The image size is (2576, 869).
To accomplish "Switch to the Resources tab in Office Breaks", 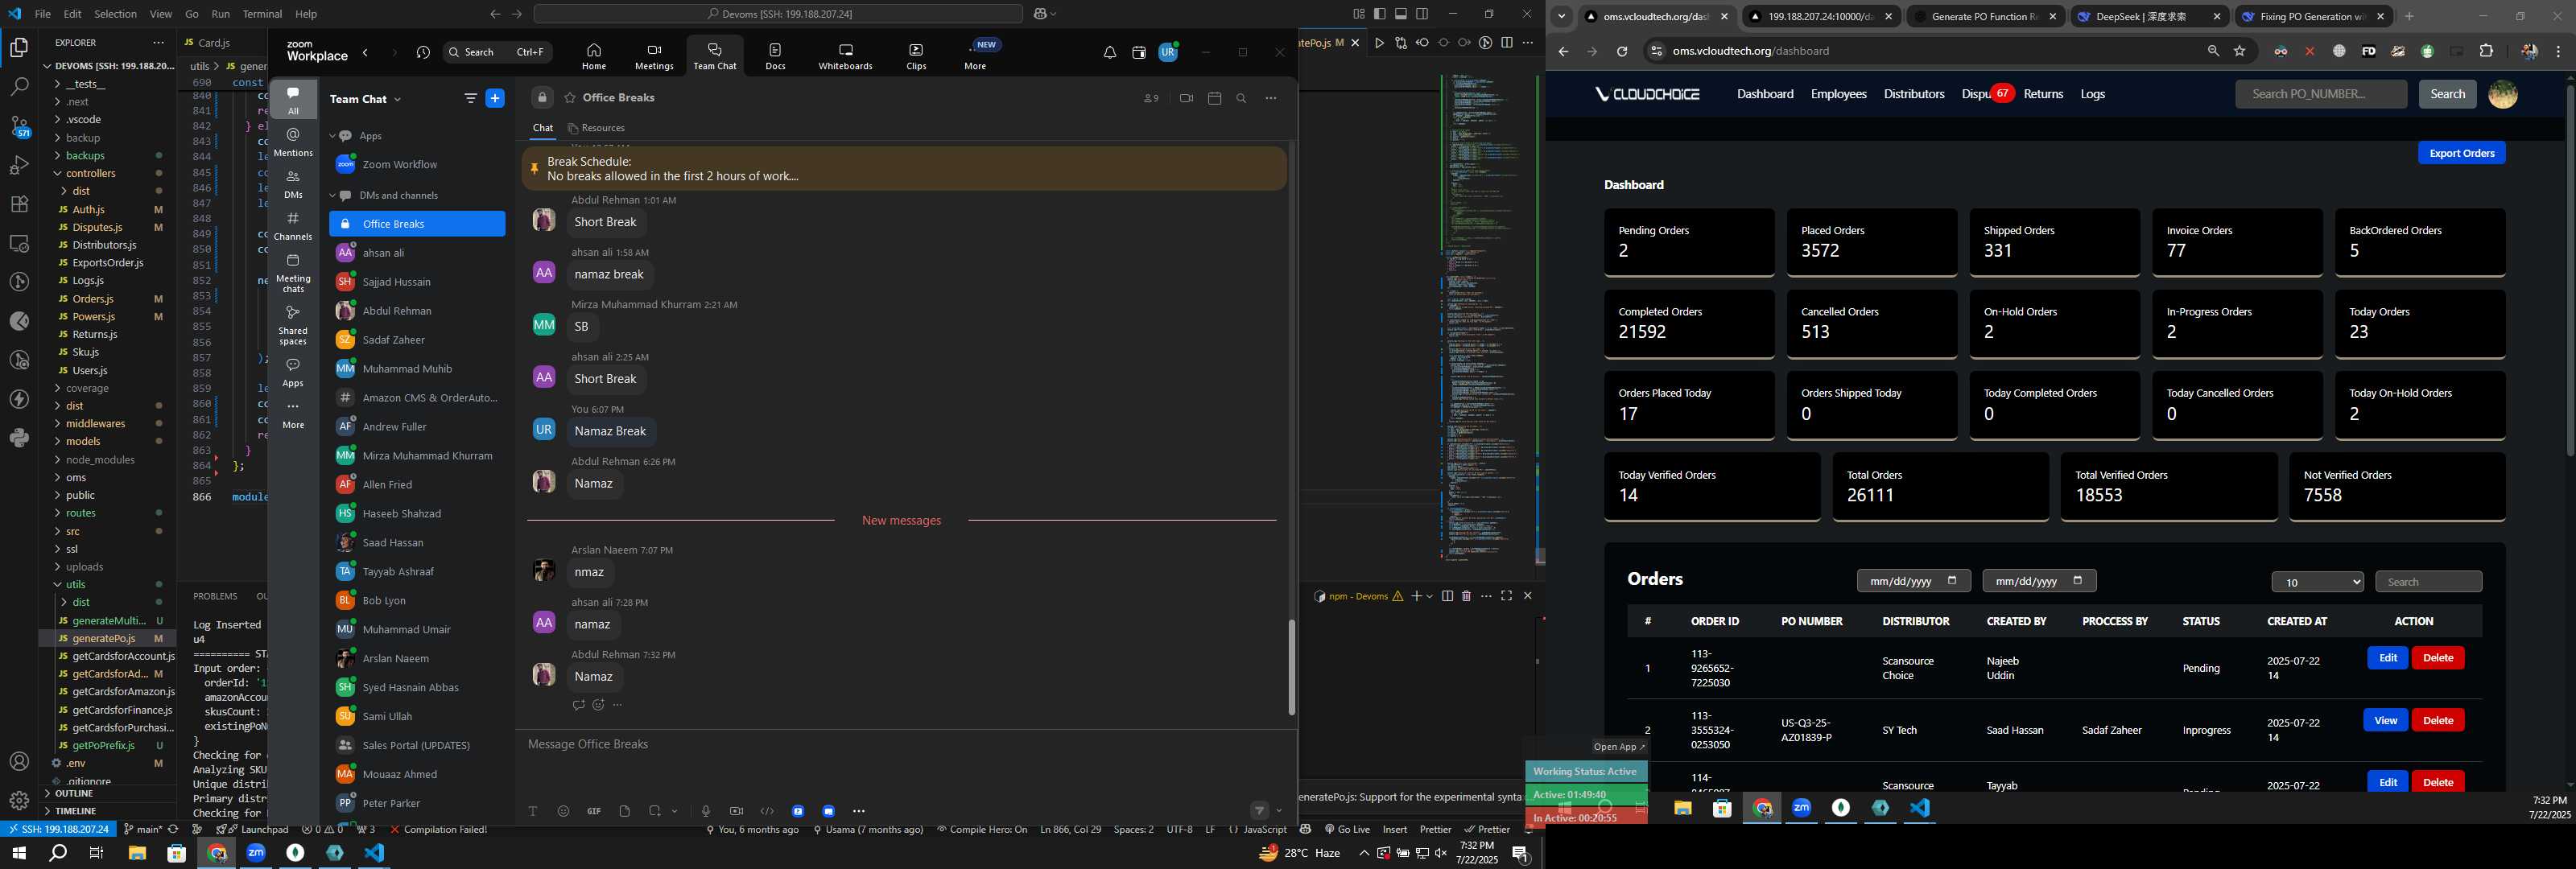I will [x=596, y=128].
